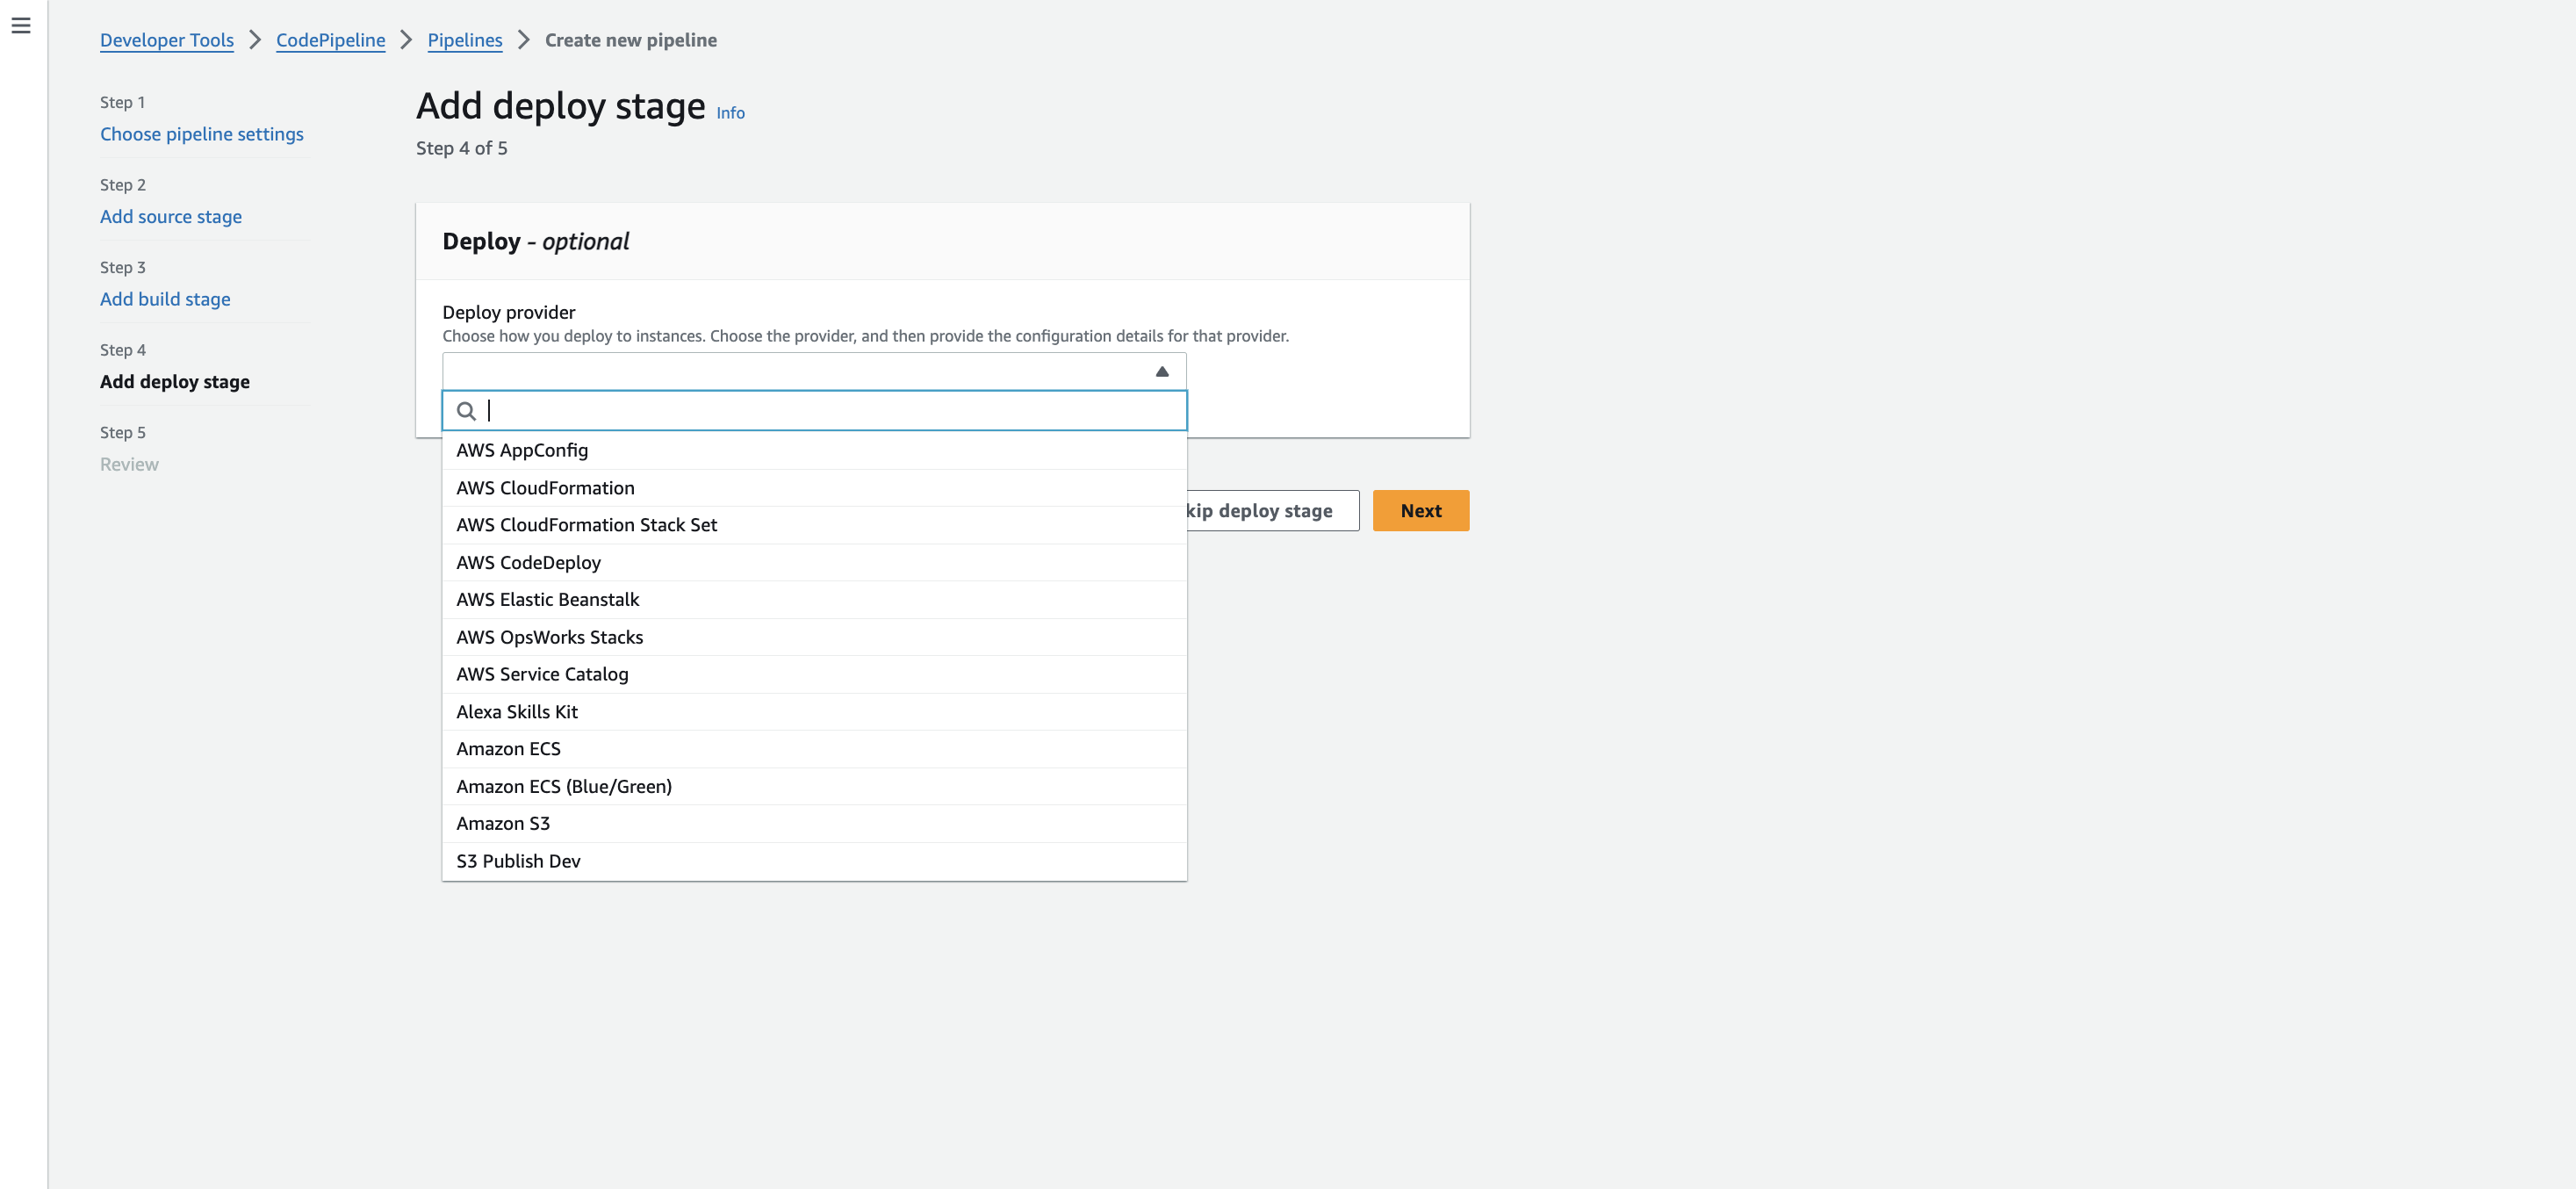The width and height of the screenshot is (2576, 1189).
Task: Open the hamburger navigation menu
Action: coord(21,26)
